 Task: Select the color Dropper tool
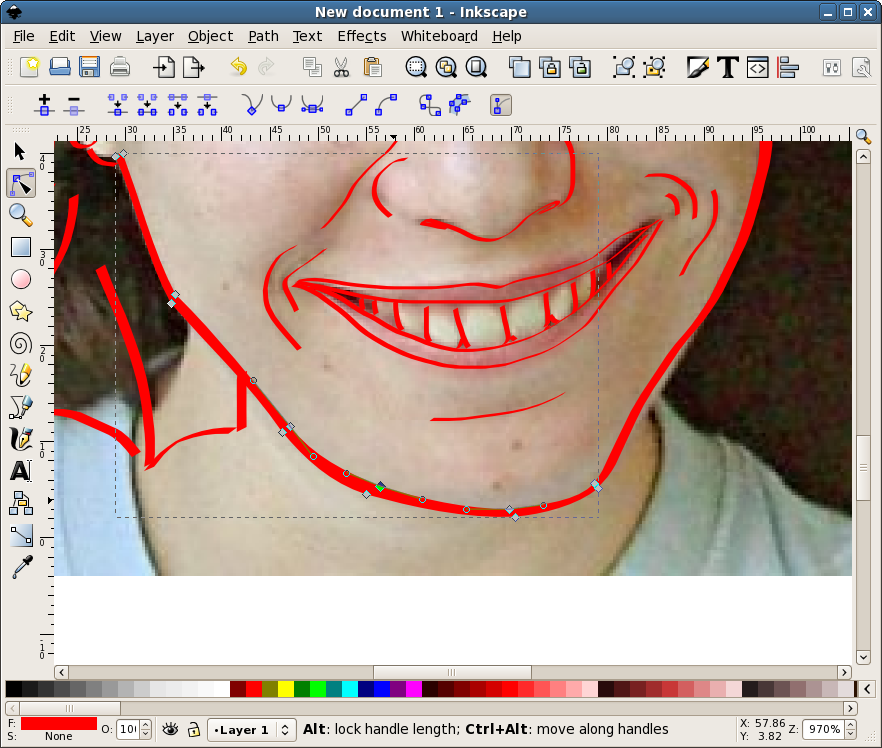[20, 567]
